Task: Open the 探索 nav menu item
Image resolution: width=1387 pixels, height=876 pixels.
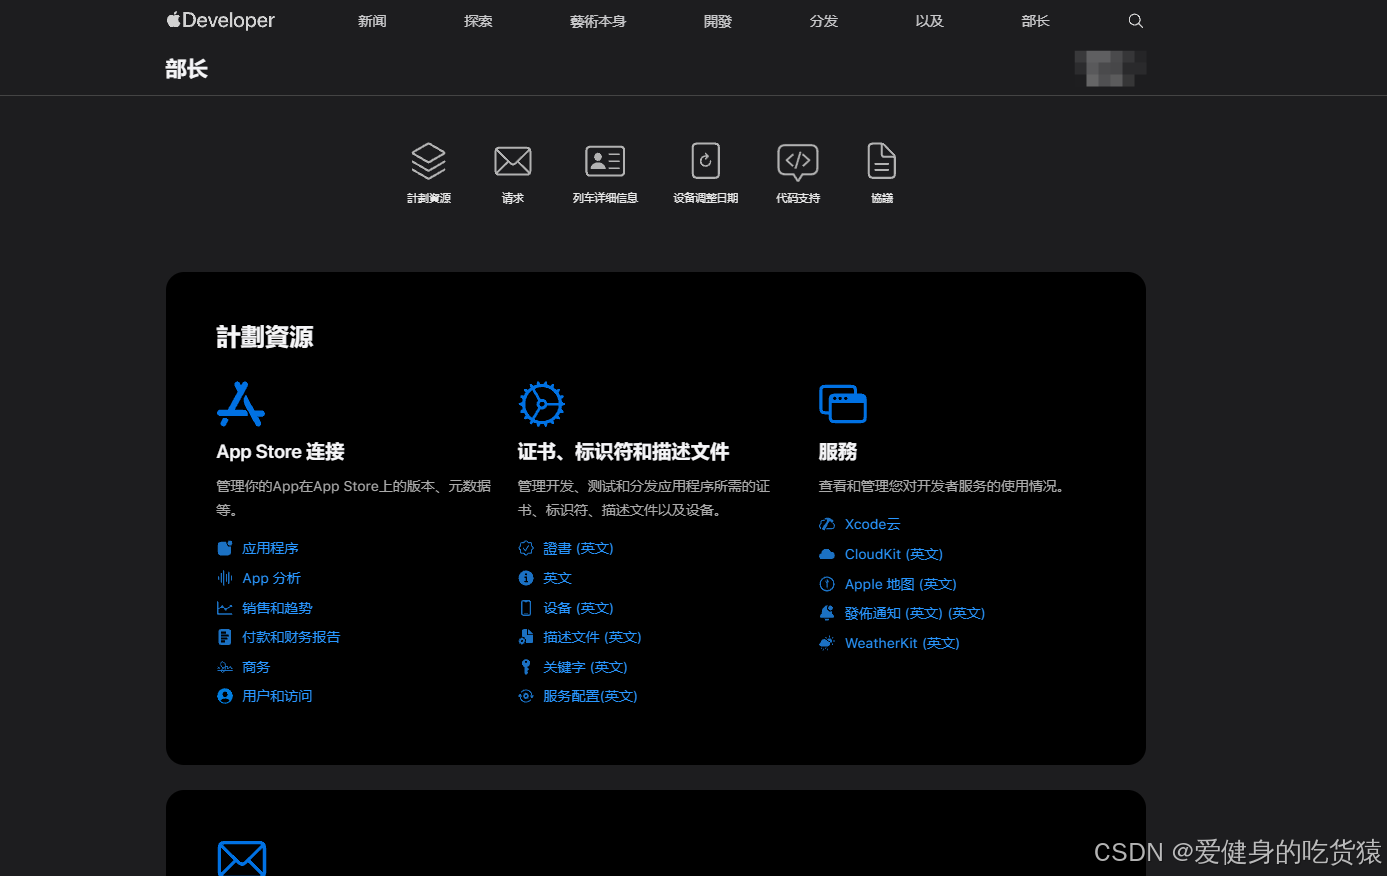Action: pyautogui.click(x=478, y=21)
